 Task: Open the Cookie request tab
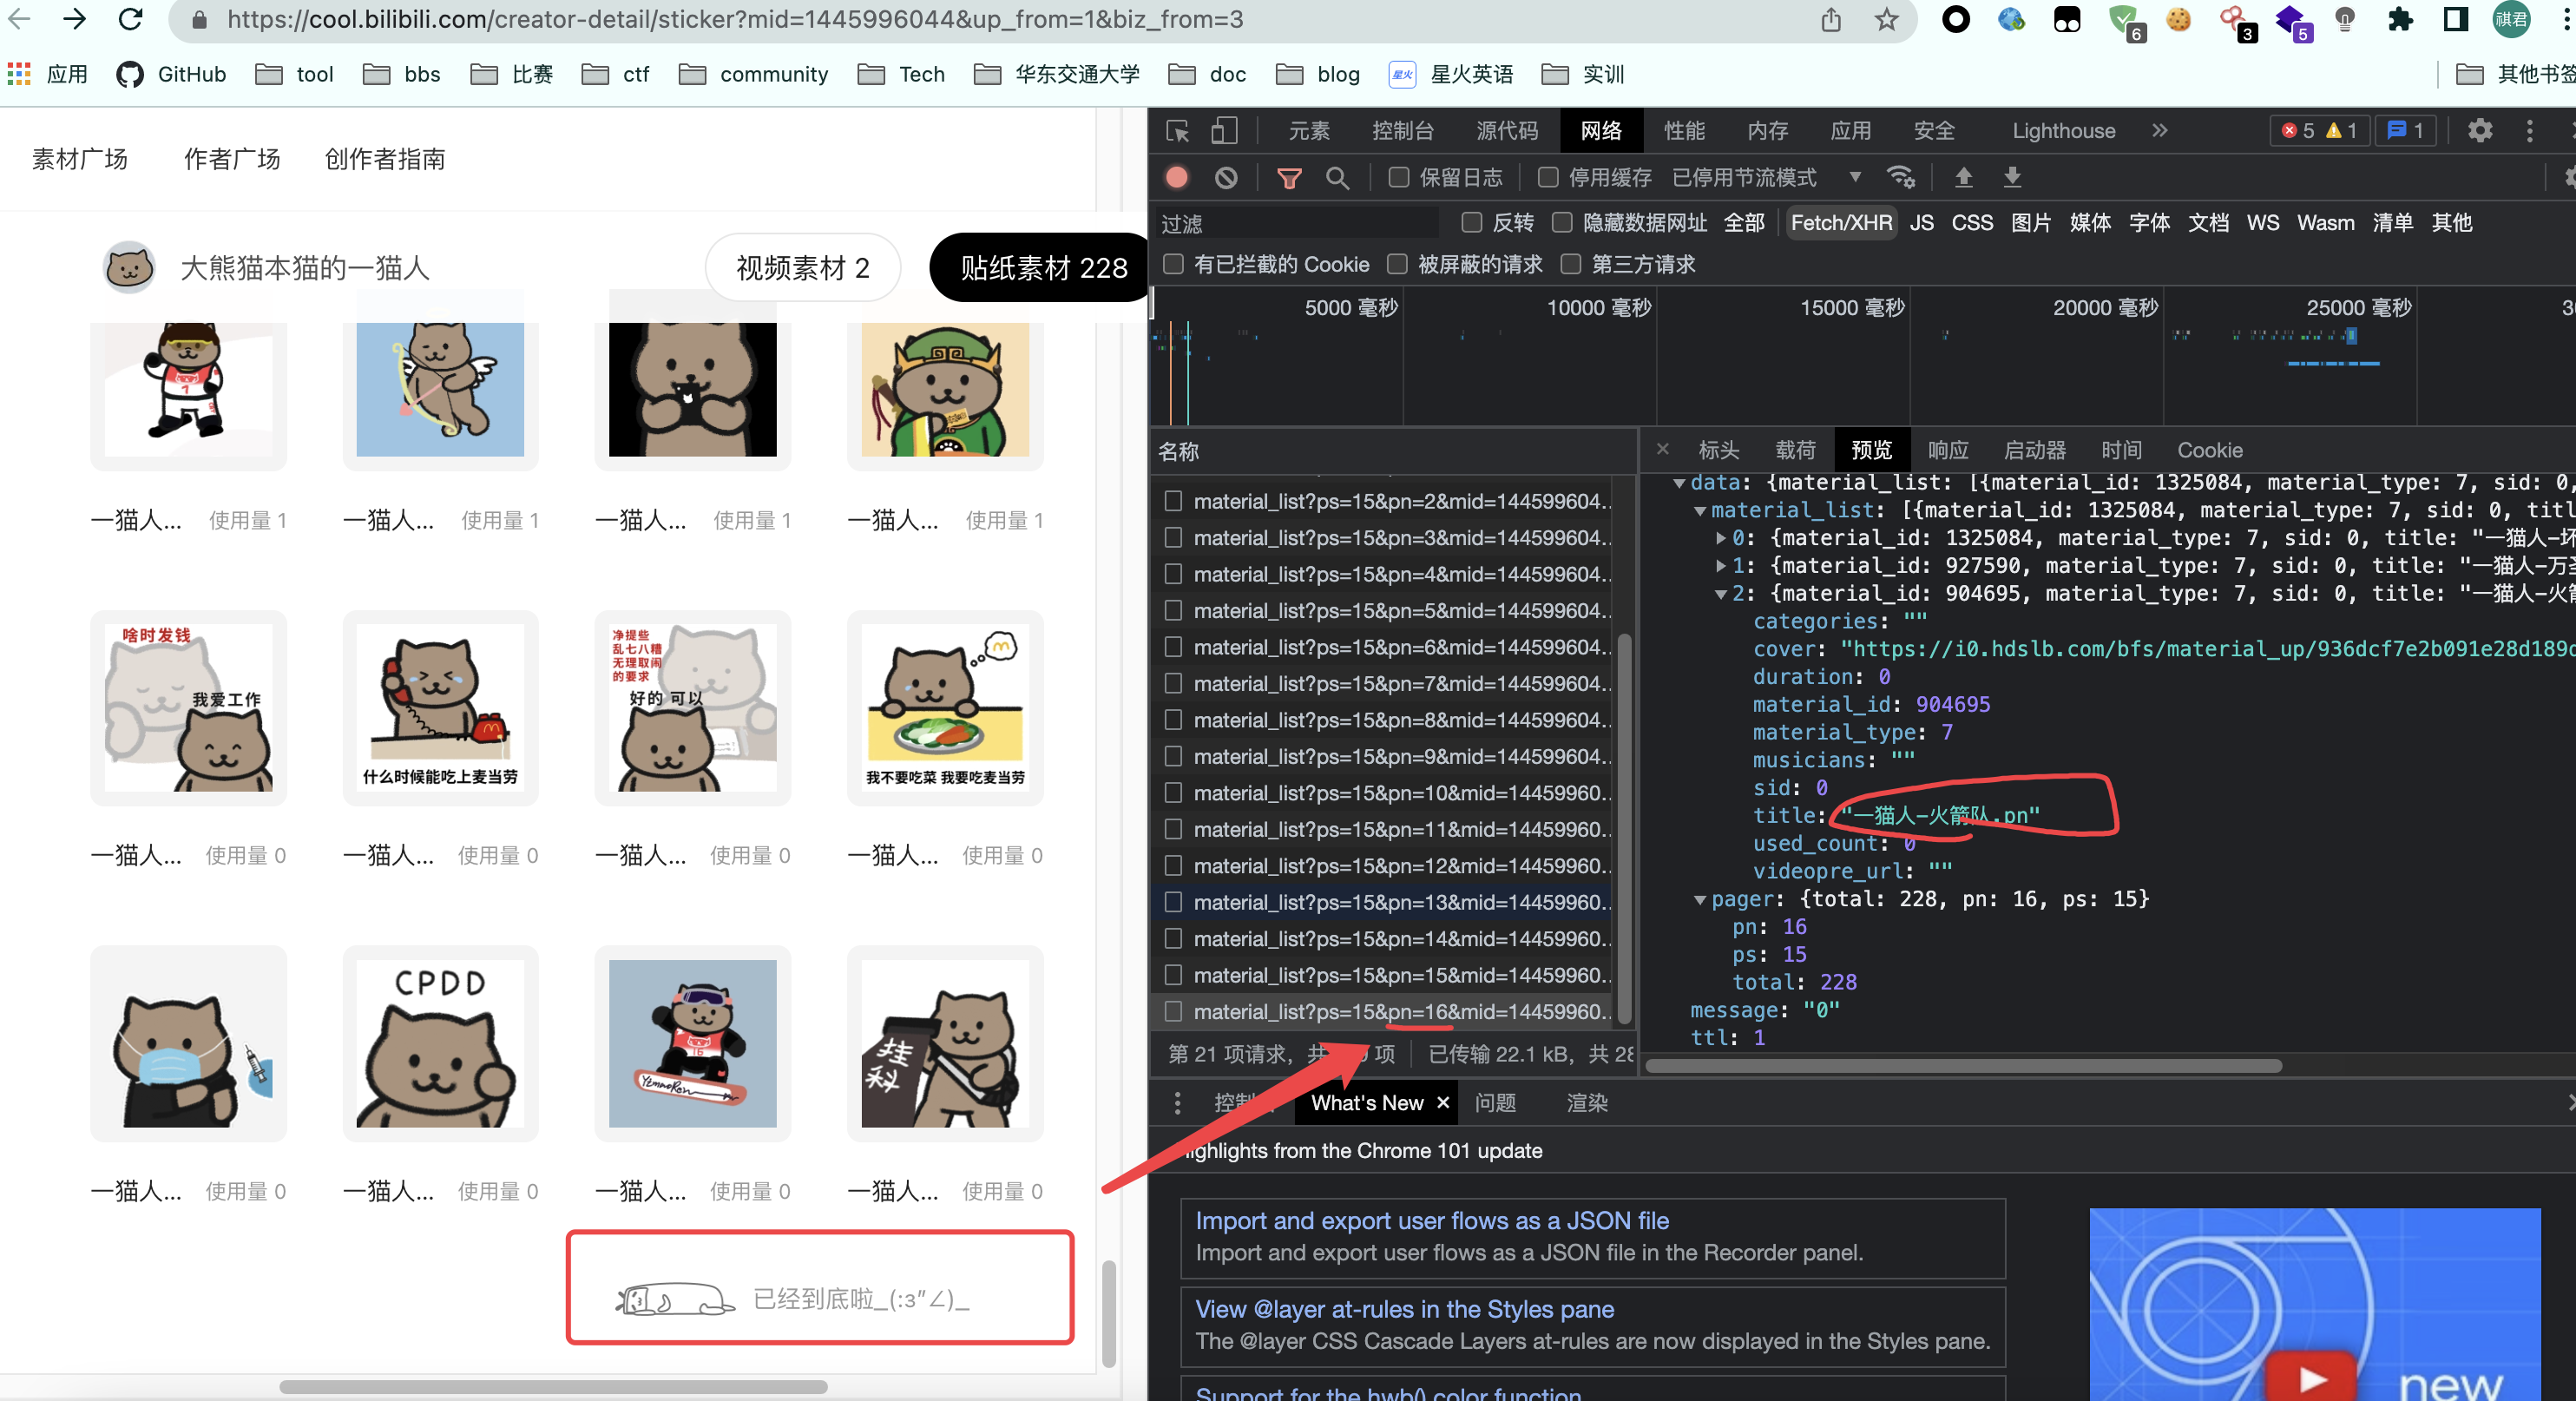point(2209,450)
